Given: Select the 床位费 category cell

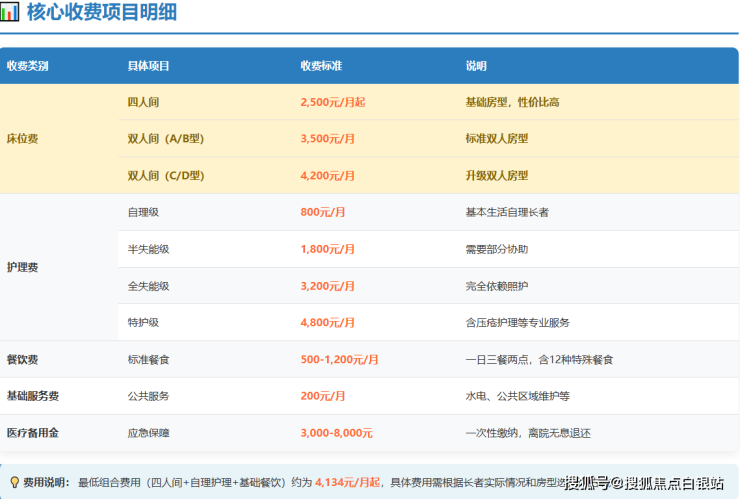Looking at the screenshot, I should pos(23,139).
